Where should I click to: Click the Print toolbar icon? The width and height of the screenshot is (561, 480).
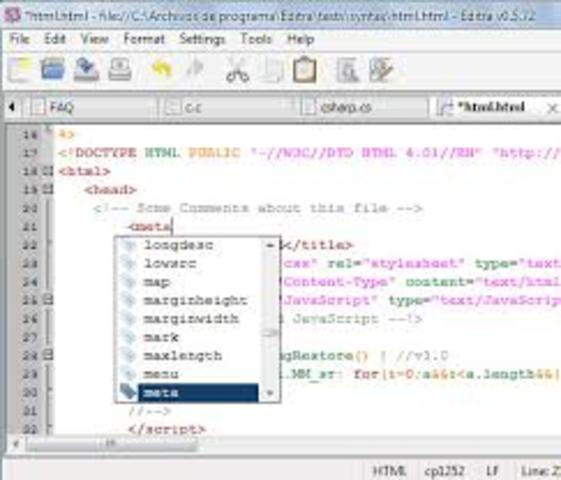coord(120,69)
